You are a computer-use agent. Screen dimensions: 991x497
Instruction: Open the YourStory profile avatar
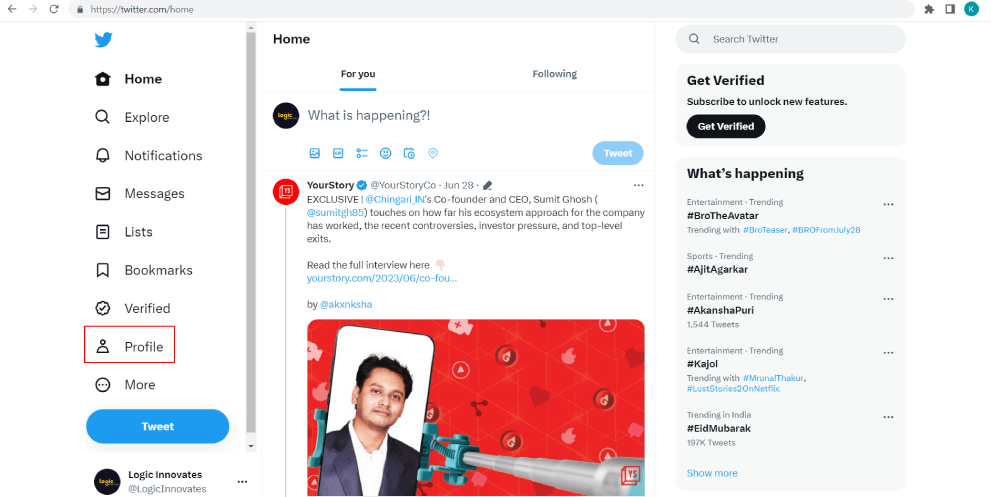tap(286, 192)
